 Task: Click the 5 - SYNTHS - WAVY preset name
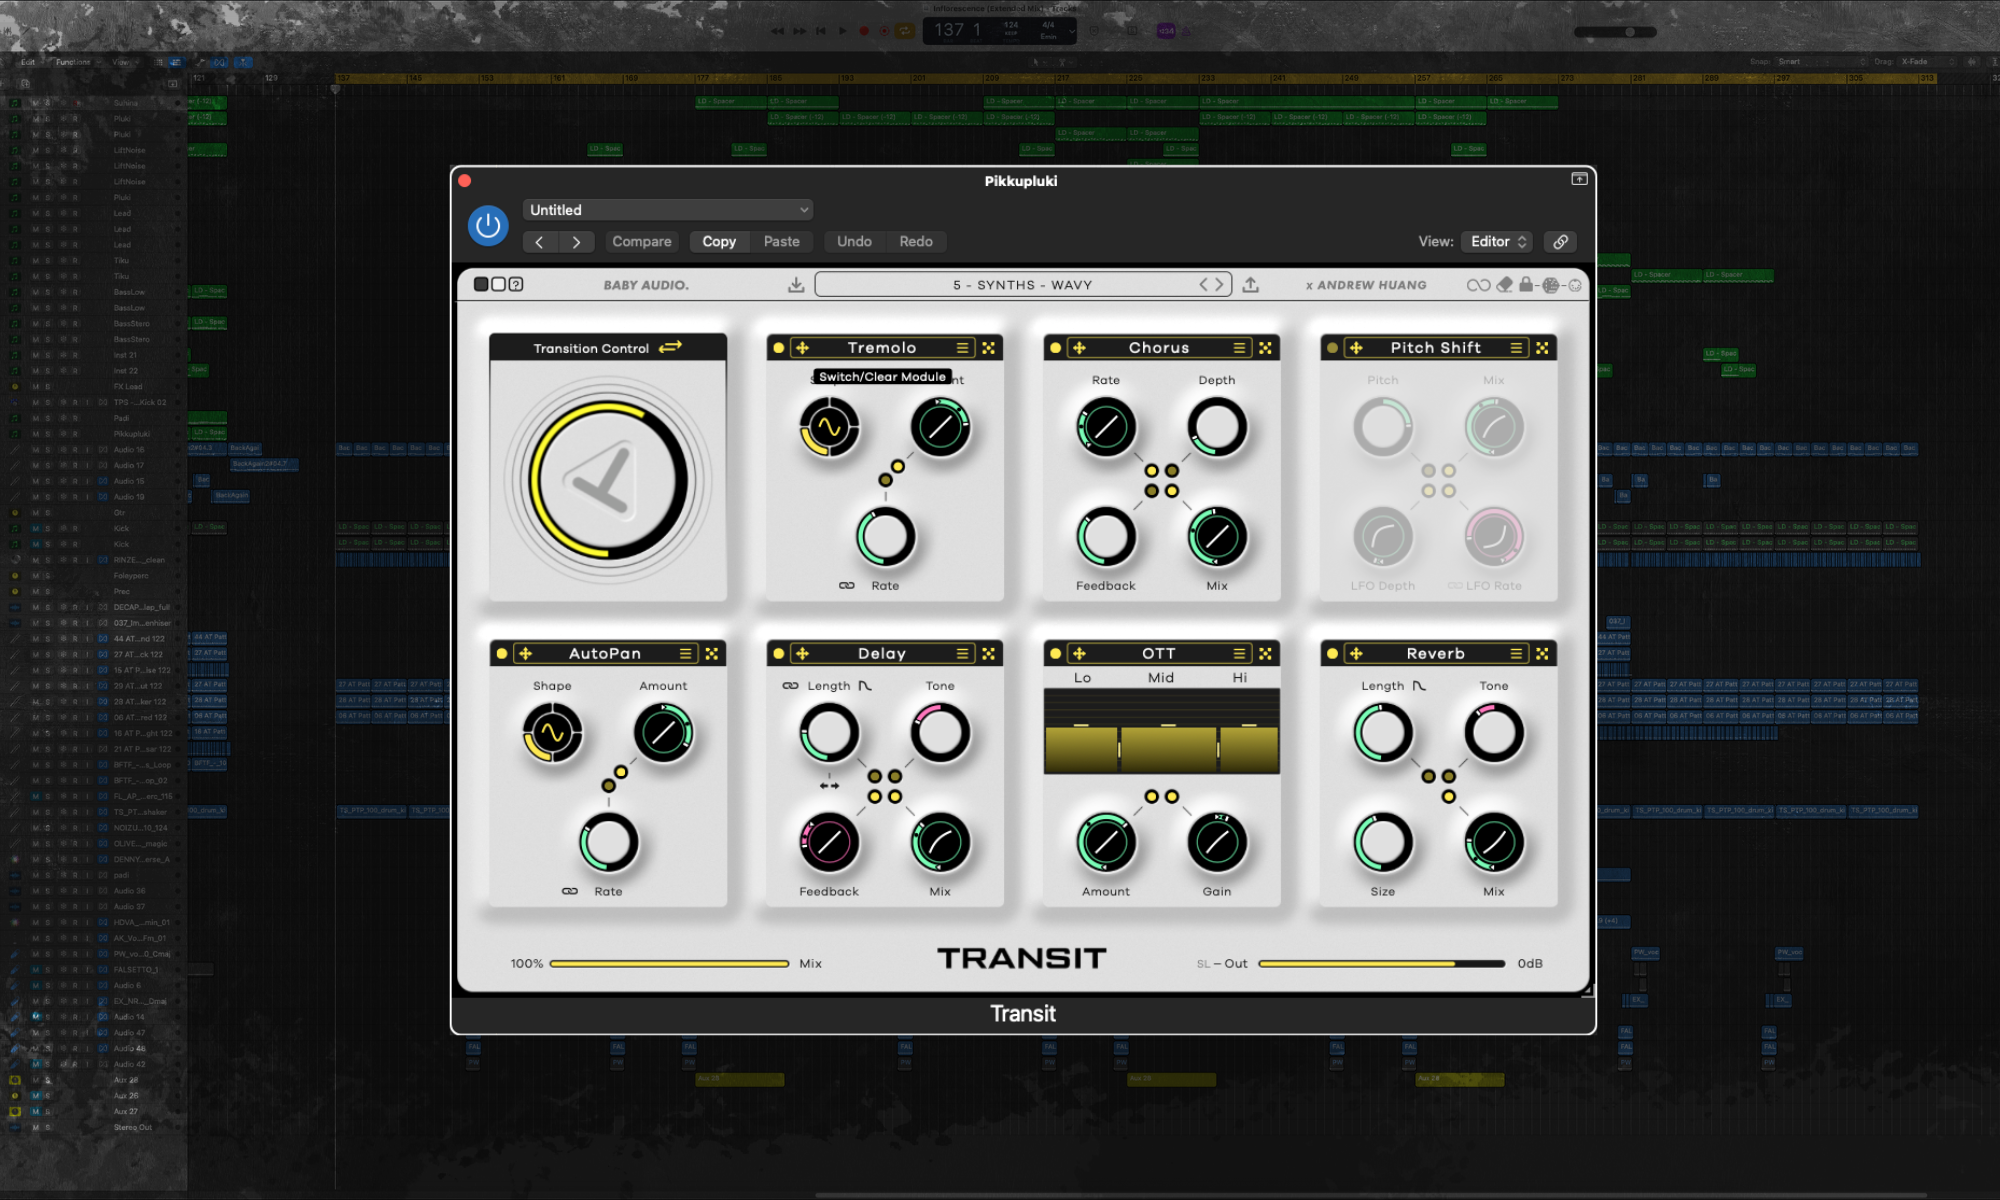click(x=1020, y=285)
